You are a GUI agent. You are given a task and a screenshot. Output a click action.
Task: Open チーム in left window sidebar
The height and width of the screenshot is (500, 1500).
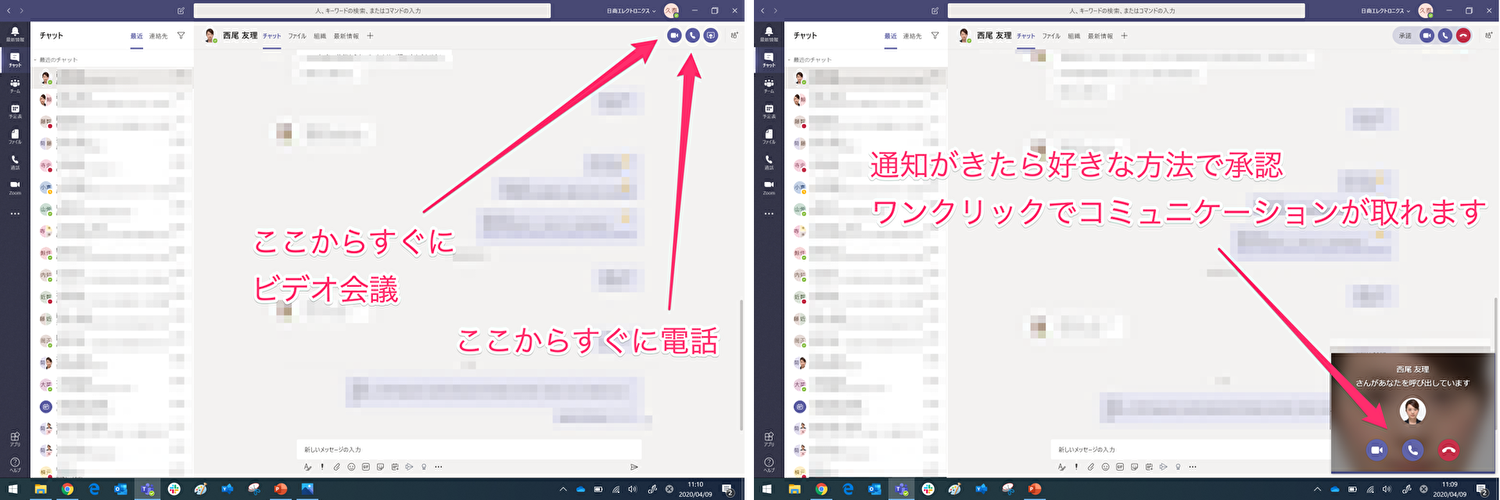pos(15,85)
